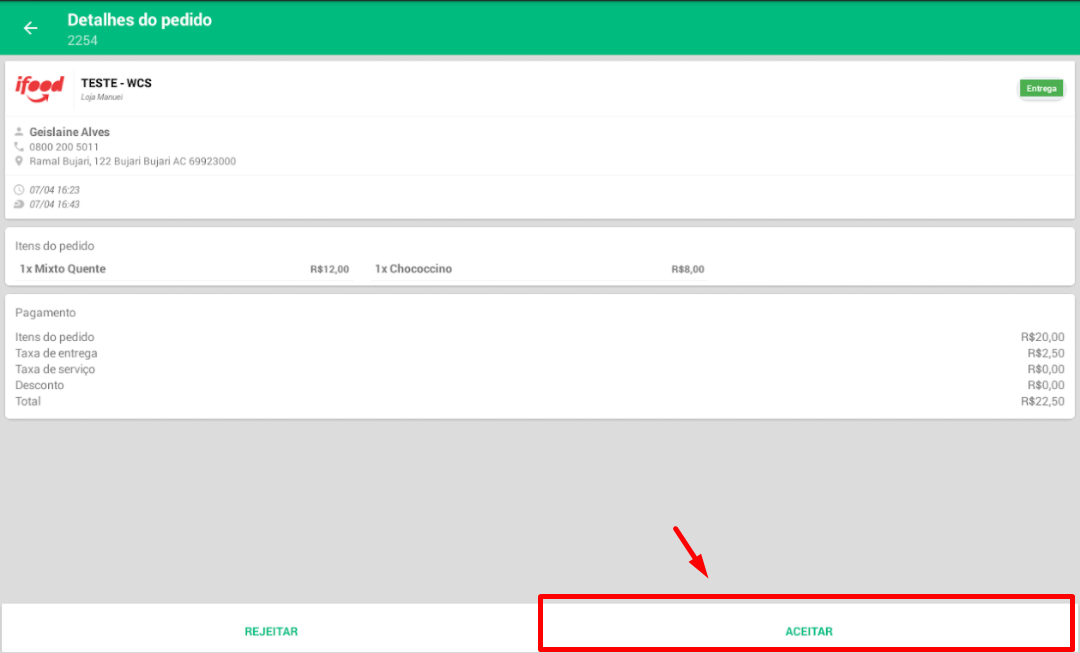This screenshot has height=653, width=1080.
Task: Click the delivery icon beside 07/04 16:43
Action: pyautogui.click(x=19, y=205)
